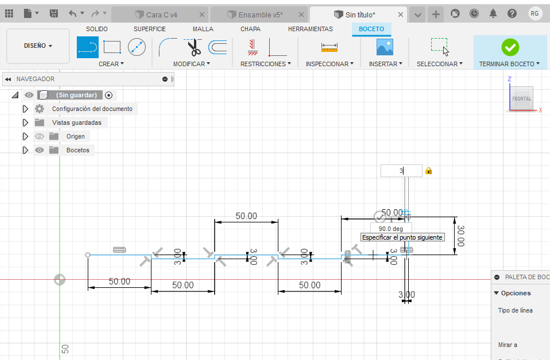Open the SELECCIONAR dropdown
This screenshot has width=554, height=360.
point(440,64)
